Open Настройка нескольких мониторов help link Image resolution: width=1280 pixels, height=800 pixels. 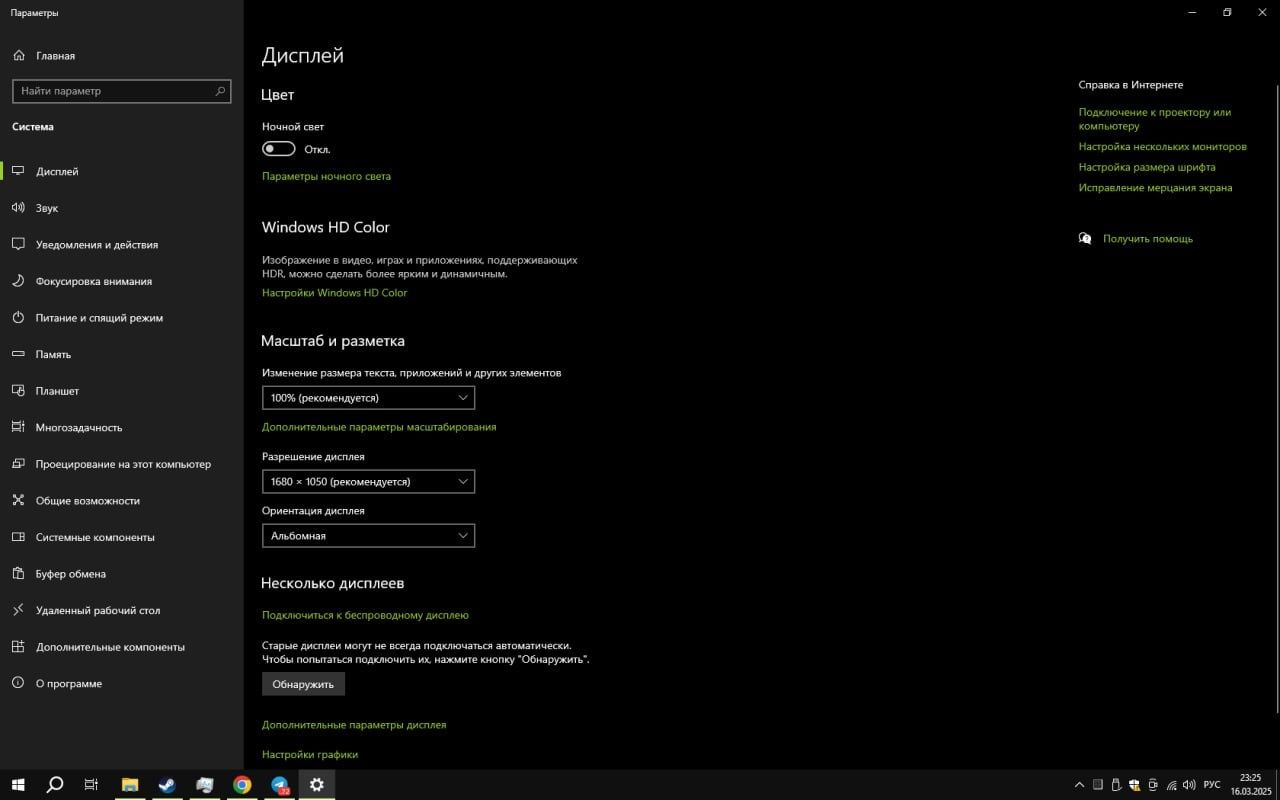pyautogui.click(x=1163, y=147)
